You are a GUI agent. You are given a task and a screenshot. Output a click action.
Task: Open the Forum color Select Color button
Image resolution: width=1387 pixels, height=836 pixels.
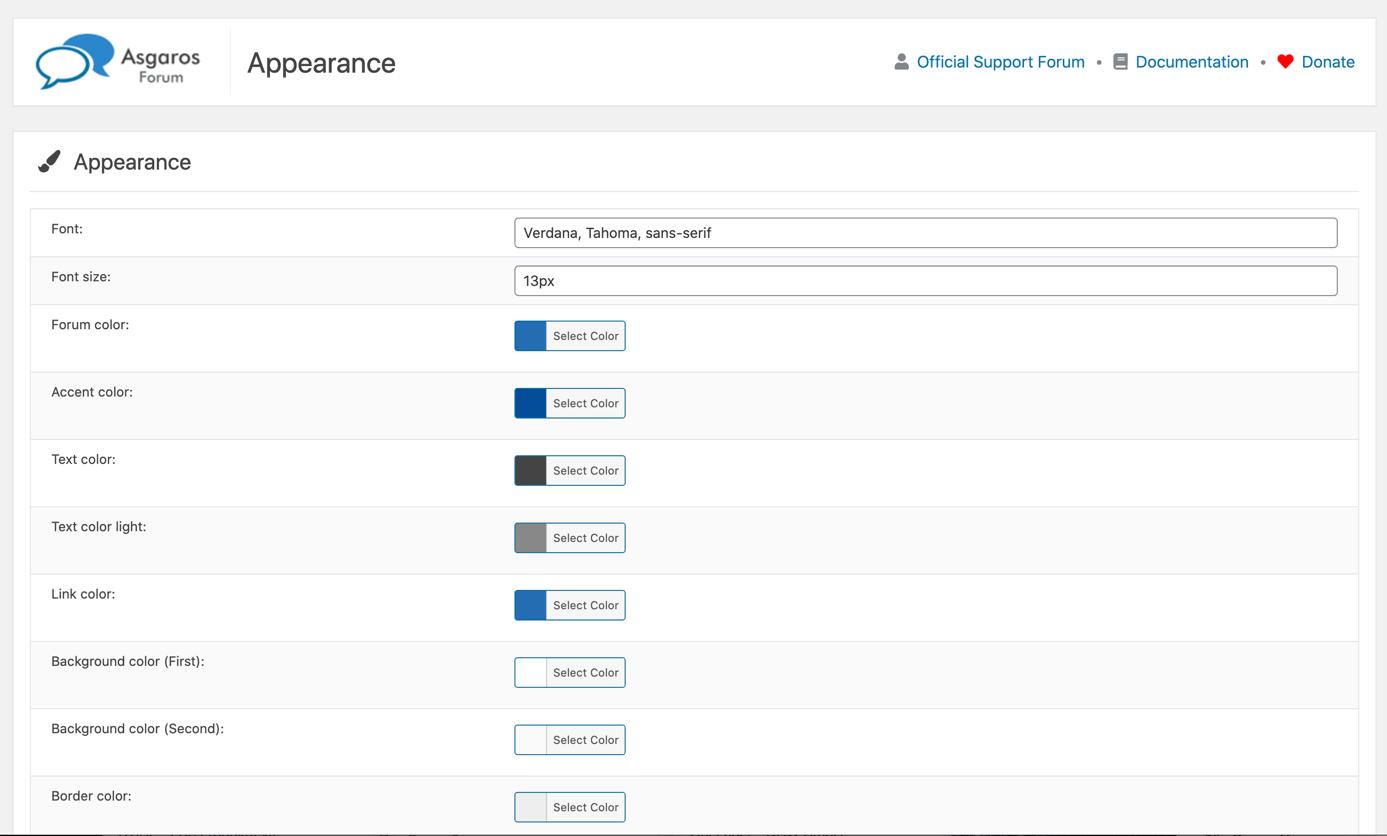585,336
